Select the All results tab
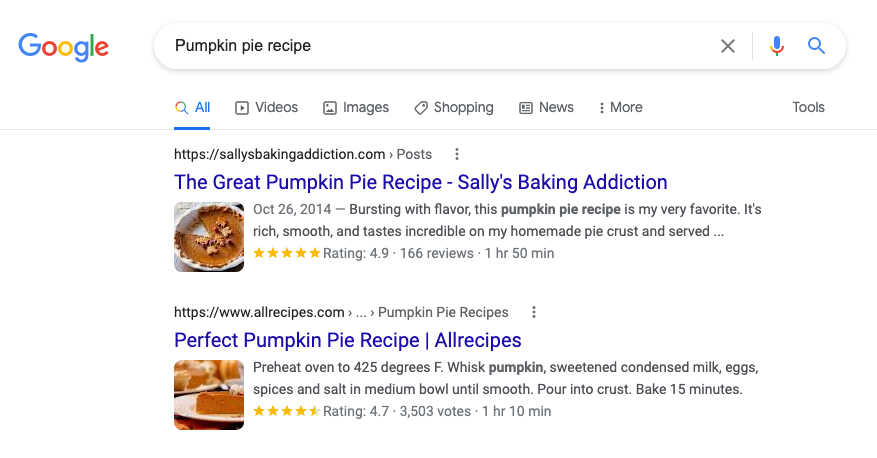The height and width of the screenshot is (458, 877). (x=193, y=107)
